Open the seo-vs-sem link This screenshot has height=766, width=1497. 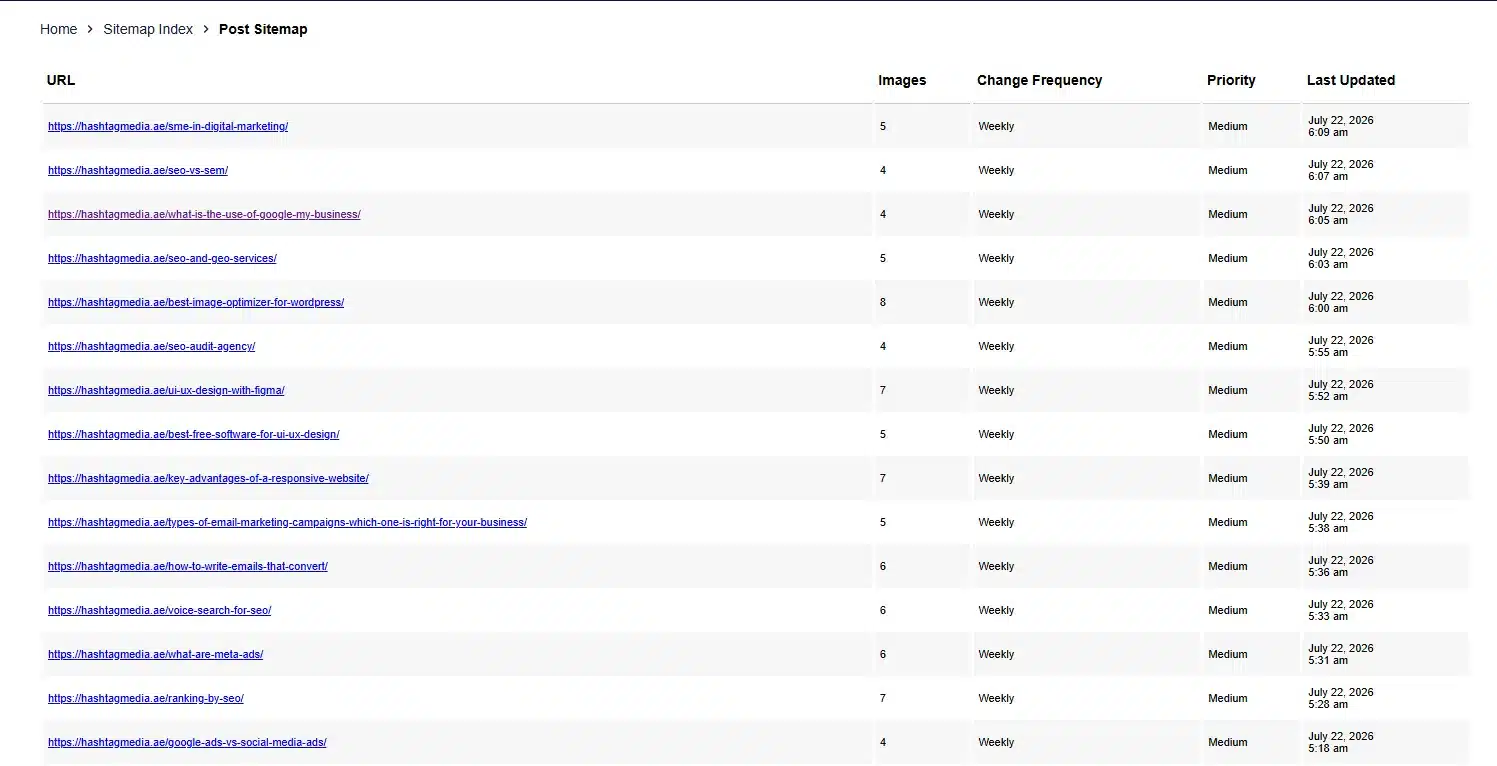tap(138, 170)
